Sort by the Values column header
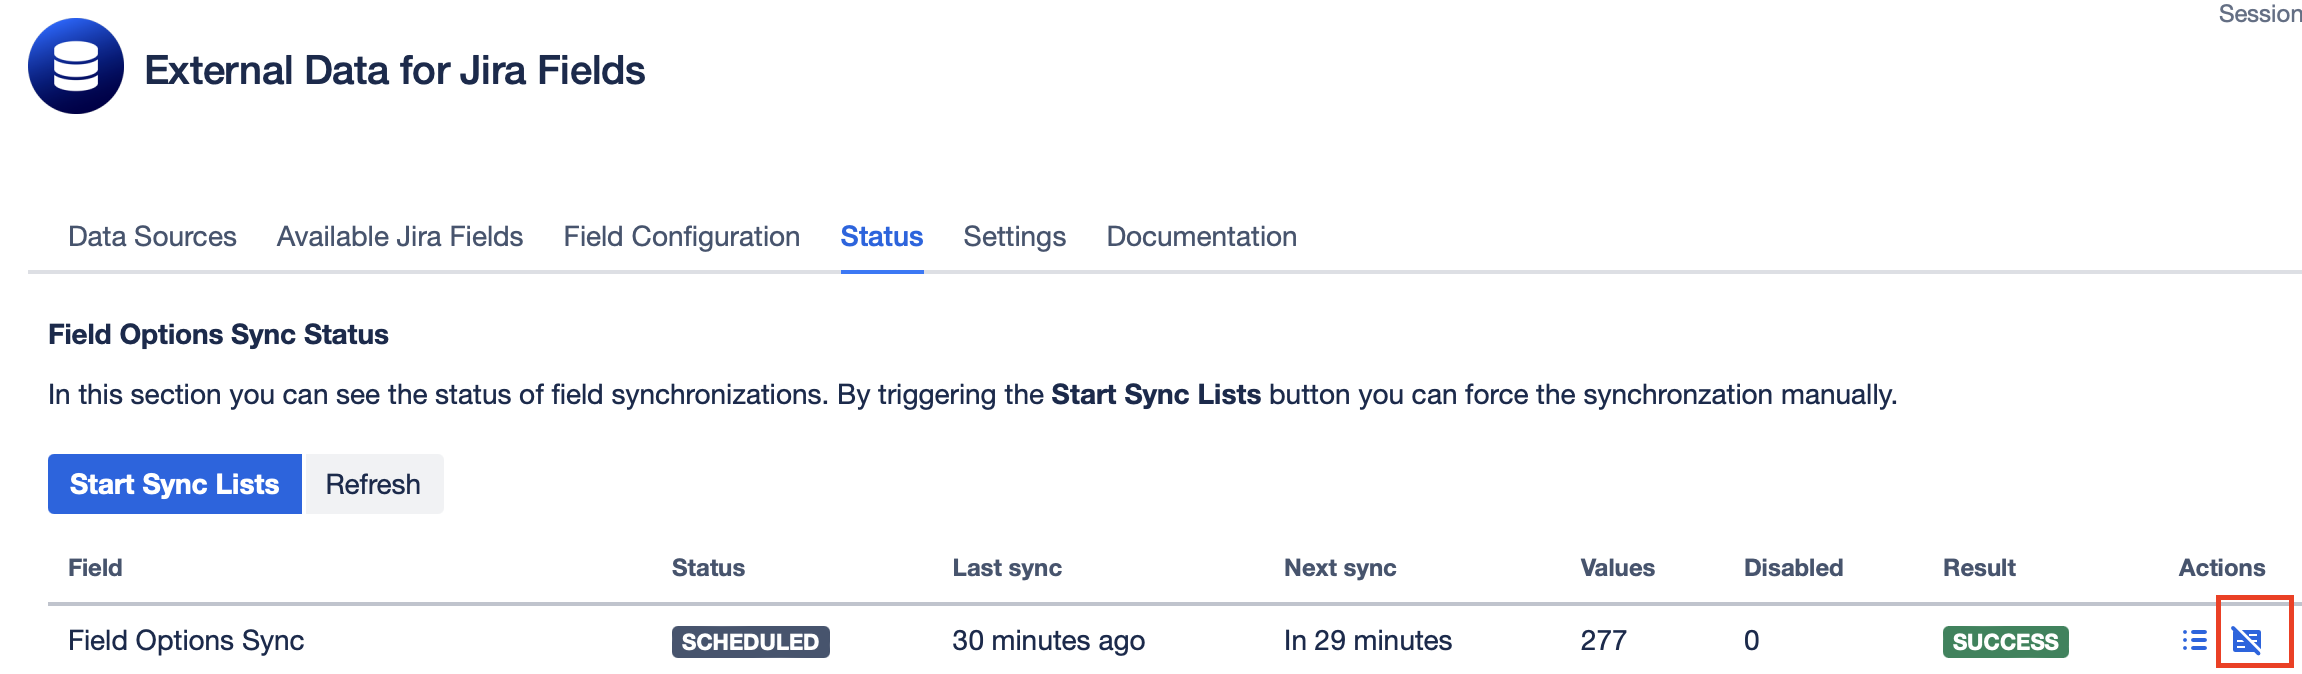The height and width of the screenshot is (674, 2302). (1618, 567)
